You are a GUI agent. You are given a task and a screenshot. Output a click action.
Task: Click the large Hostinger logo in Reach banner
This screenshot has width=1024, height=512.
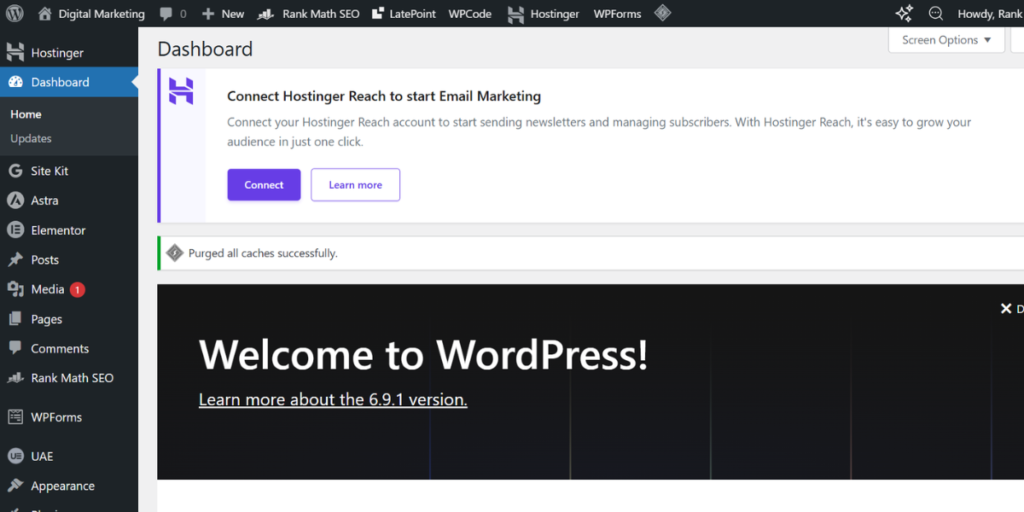[181, 91]
